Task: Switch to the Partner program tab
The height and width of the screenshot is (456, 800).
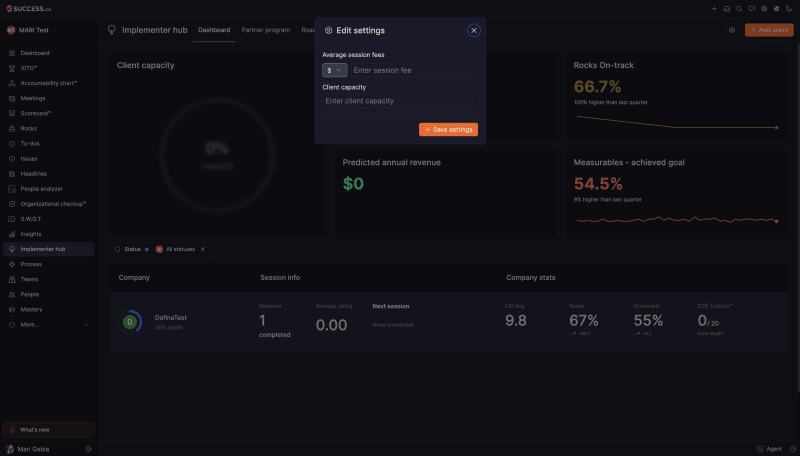Action: tap(265, 30)
